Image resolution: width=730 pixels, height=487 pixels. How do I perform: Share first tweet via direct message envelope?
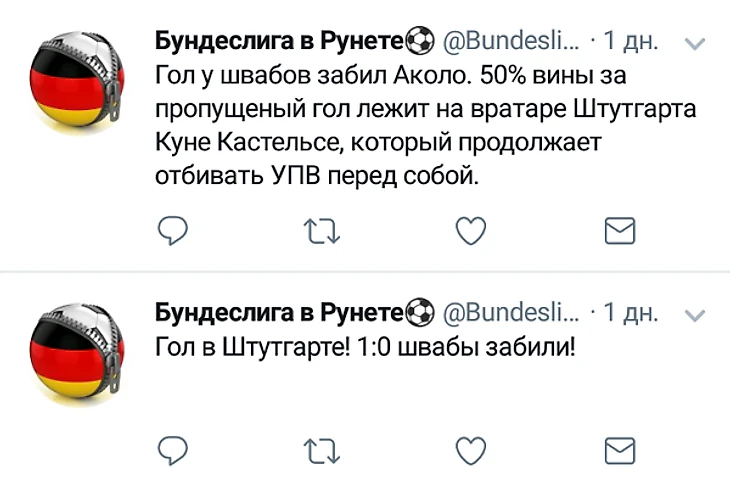[x=621, y=232]
